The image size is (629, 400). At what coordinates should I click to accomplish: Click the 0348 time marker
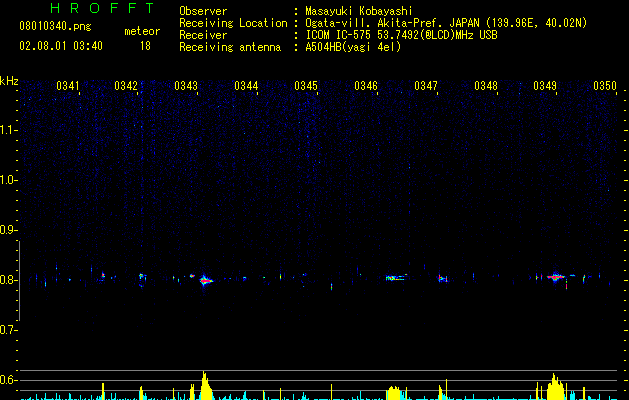(x=486, y=86)
